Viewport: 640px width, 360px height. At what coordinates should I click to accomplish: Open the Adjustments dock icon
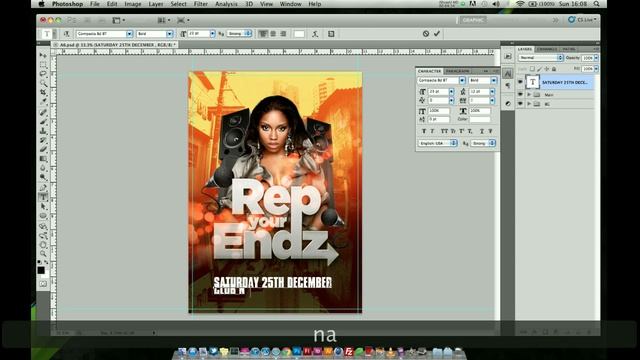tap(507, 104)
